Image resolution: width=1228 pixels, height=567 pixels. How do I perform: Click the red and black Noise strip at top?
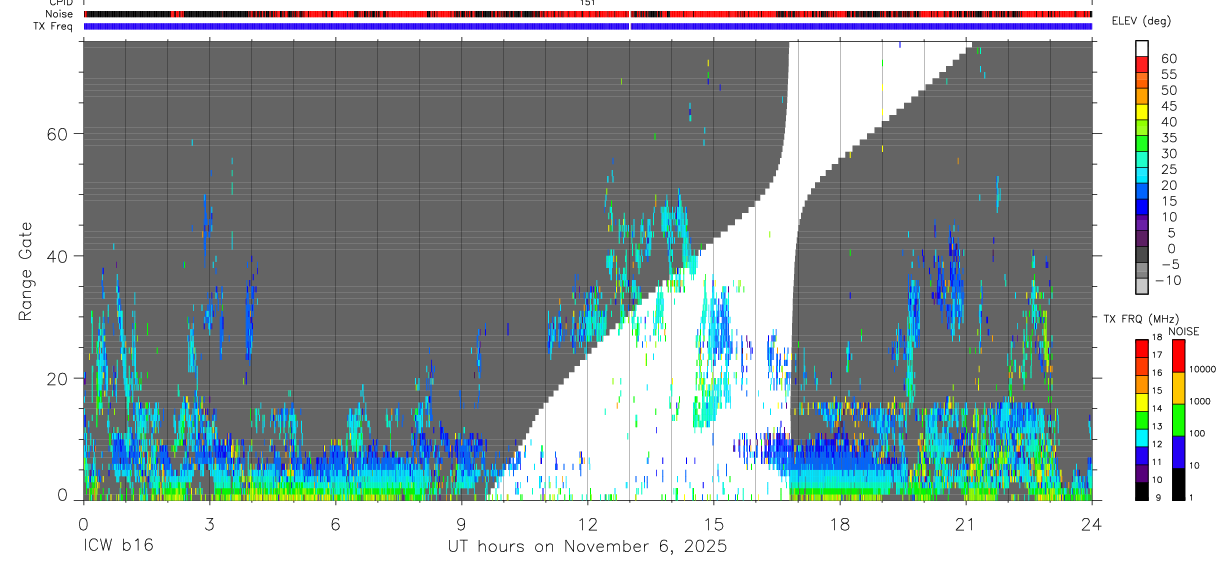[588, 14]
